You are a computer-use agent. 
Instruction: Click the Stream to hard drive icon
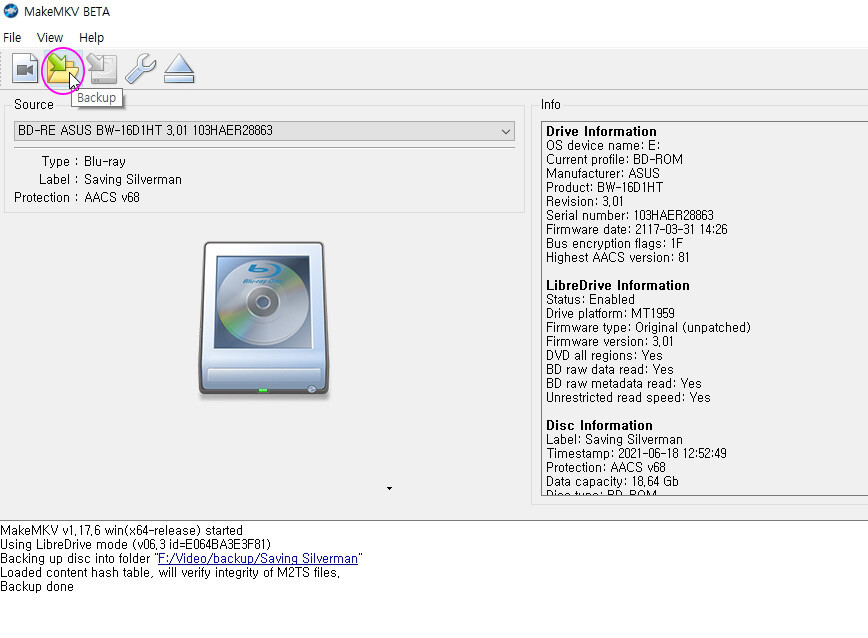(102, 69)
